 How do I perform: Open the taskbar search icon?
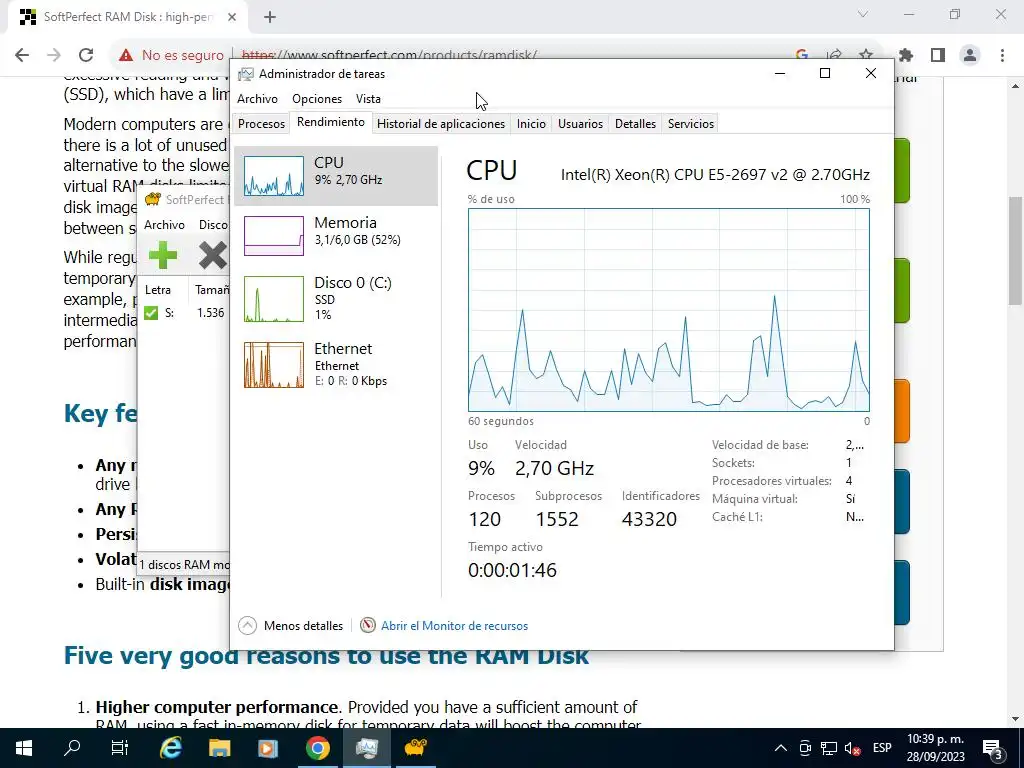click(72, 748)
